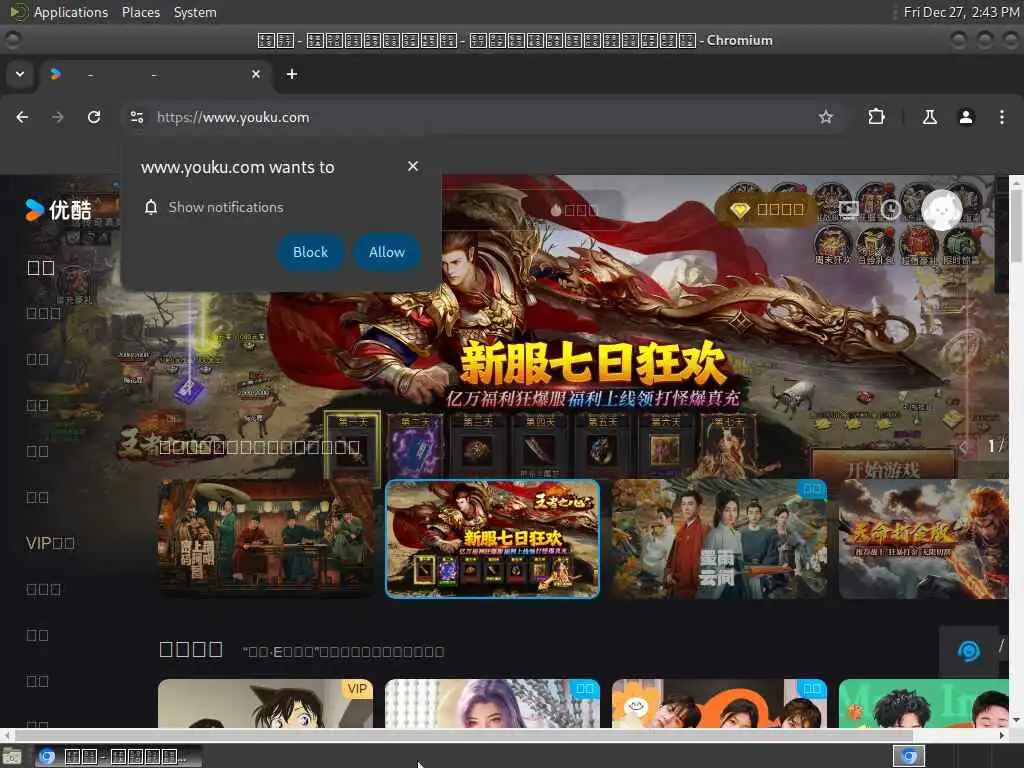The width and height of the screenshot is (1024, 768).
Task: View site information for youku.com
Action: [x=137, y=117]
